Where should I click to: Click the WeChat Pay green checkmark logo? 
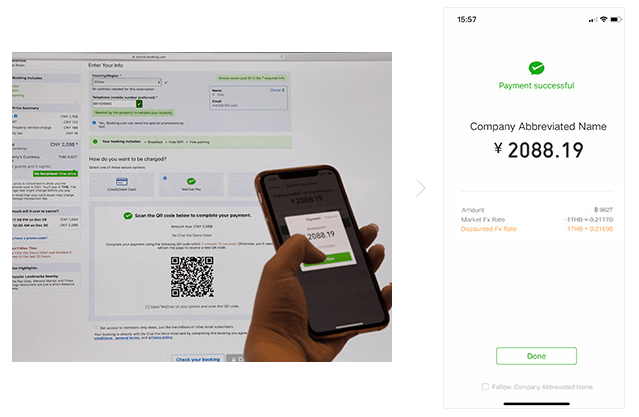click(536, 68)
